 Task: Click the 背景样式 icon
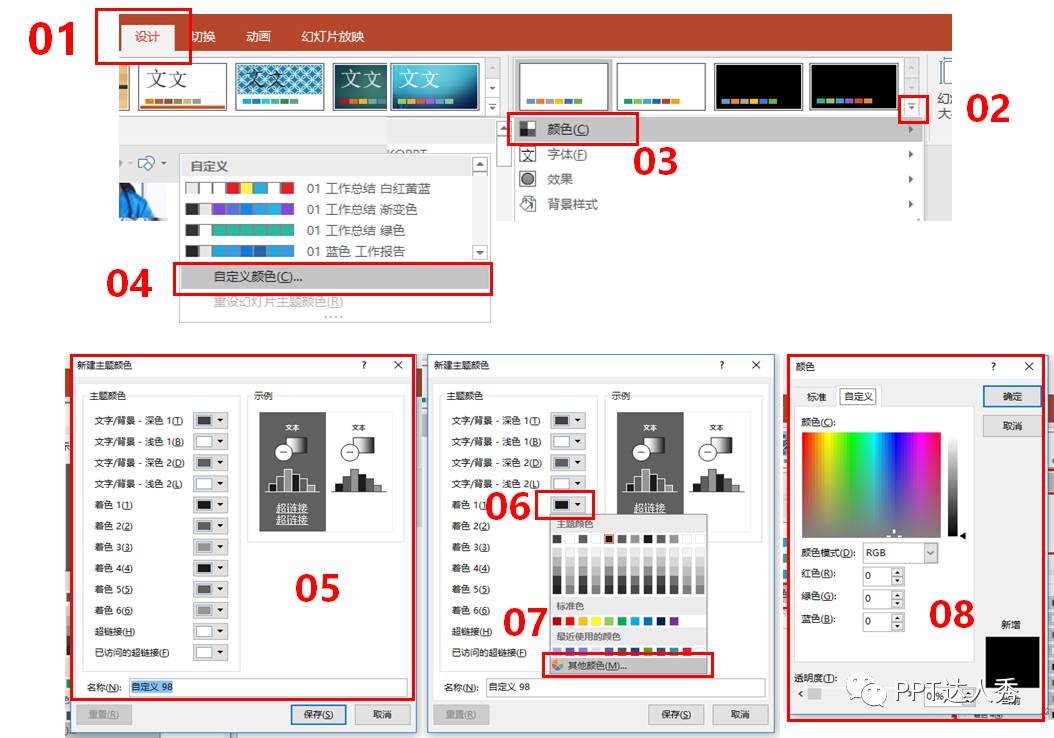(x=528, y=204)
